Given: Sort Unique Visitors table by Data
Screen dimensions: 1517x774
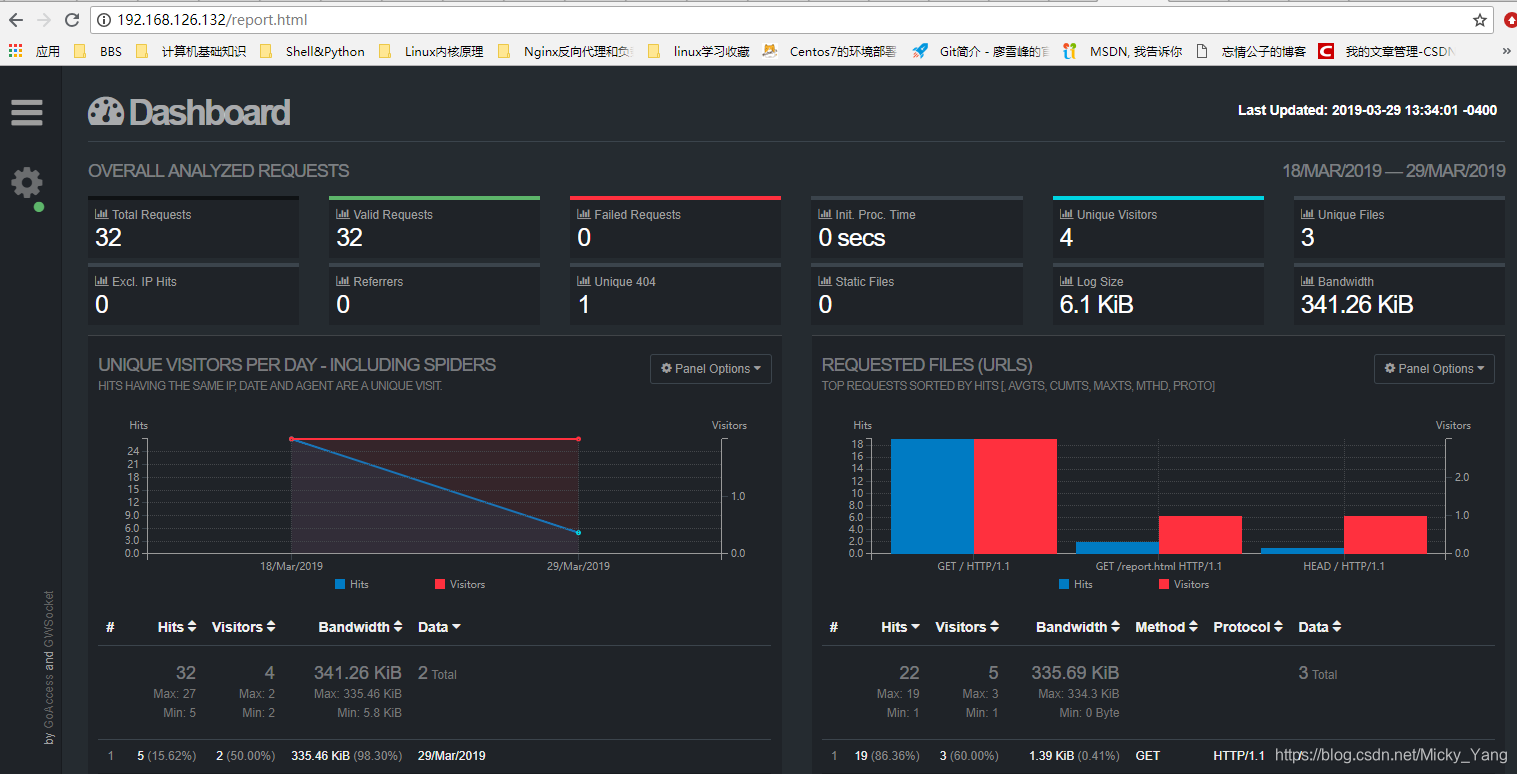Looking at the screenshot, I should [440, 627].
